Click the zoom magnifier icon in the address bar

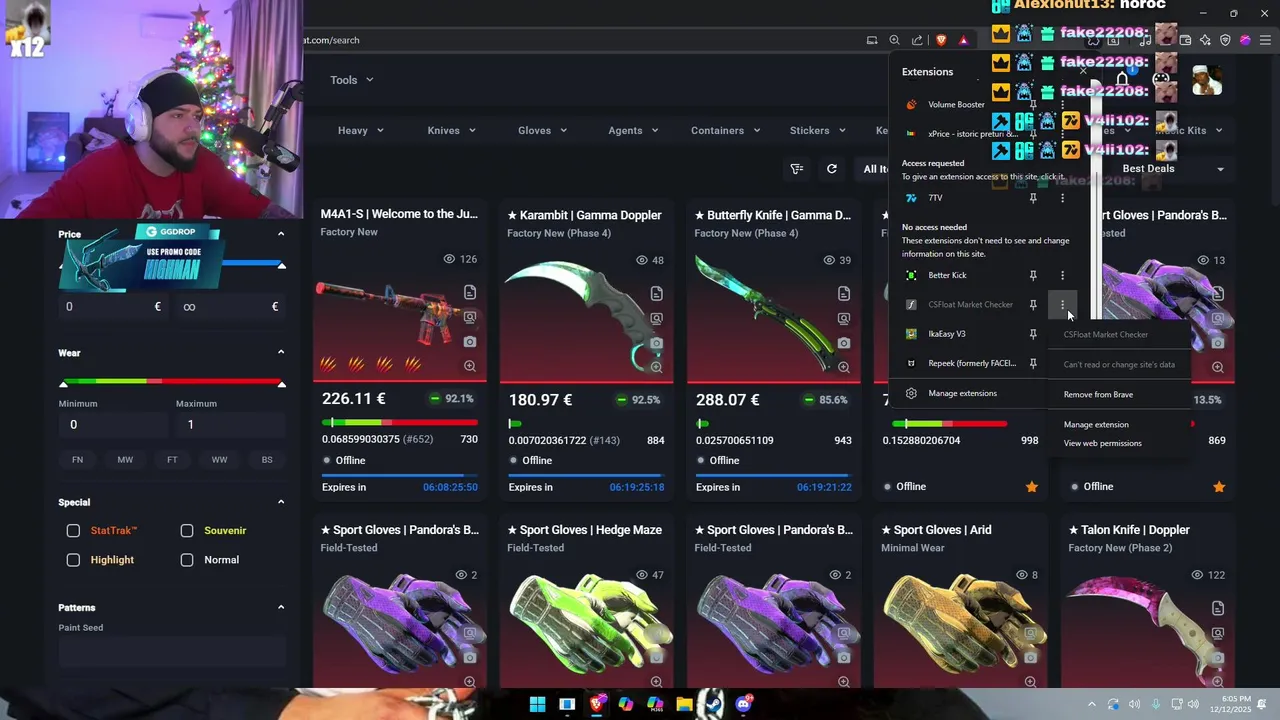894,40
